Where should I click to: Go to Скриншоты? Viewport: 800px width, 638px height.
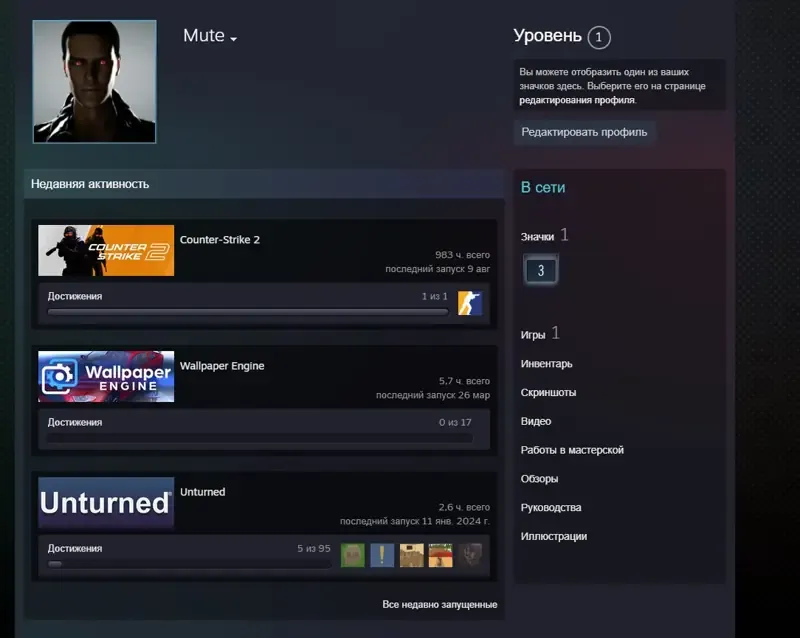(x=548, y=392)
